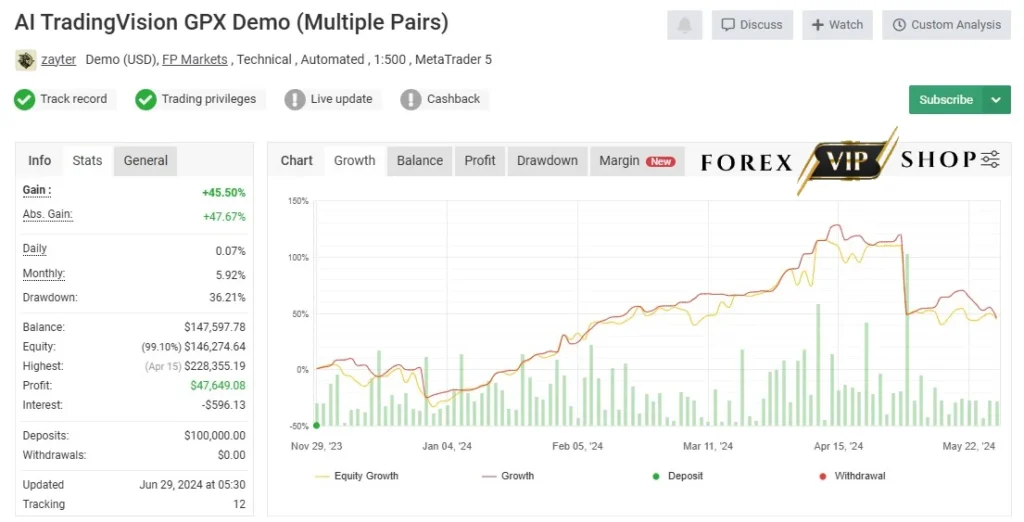Click the $47,649.08 profit value
Viewport: 1024px width, 522px height.
click(218, 385)
